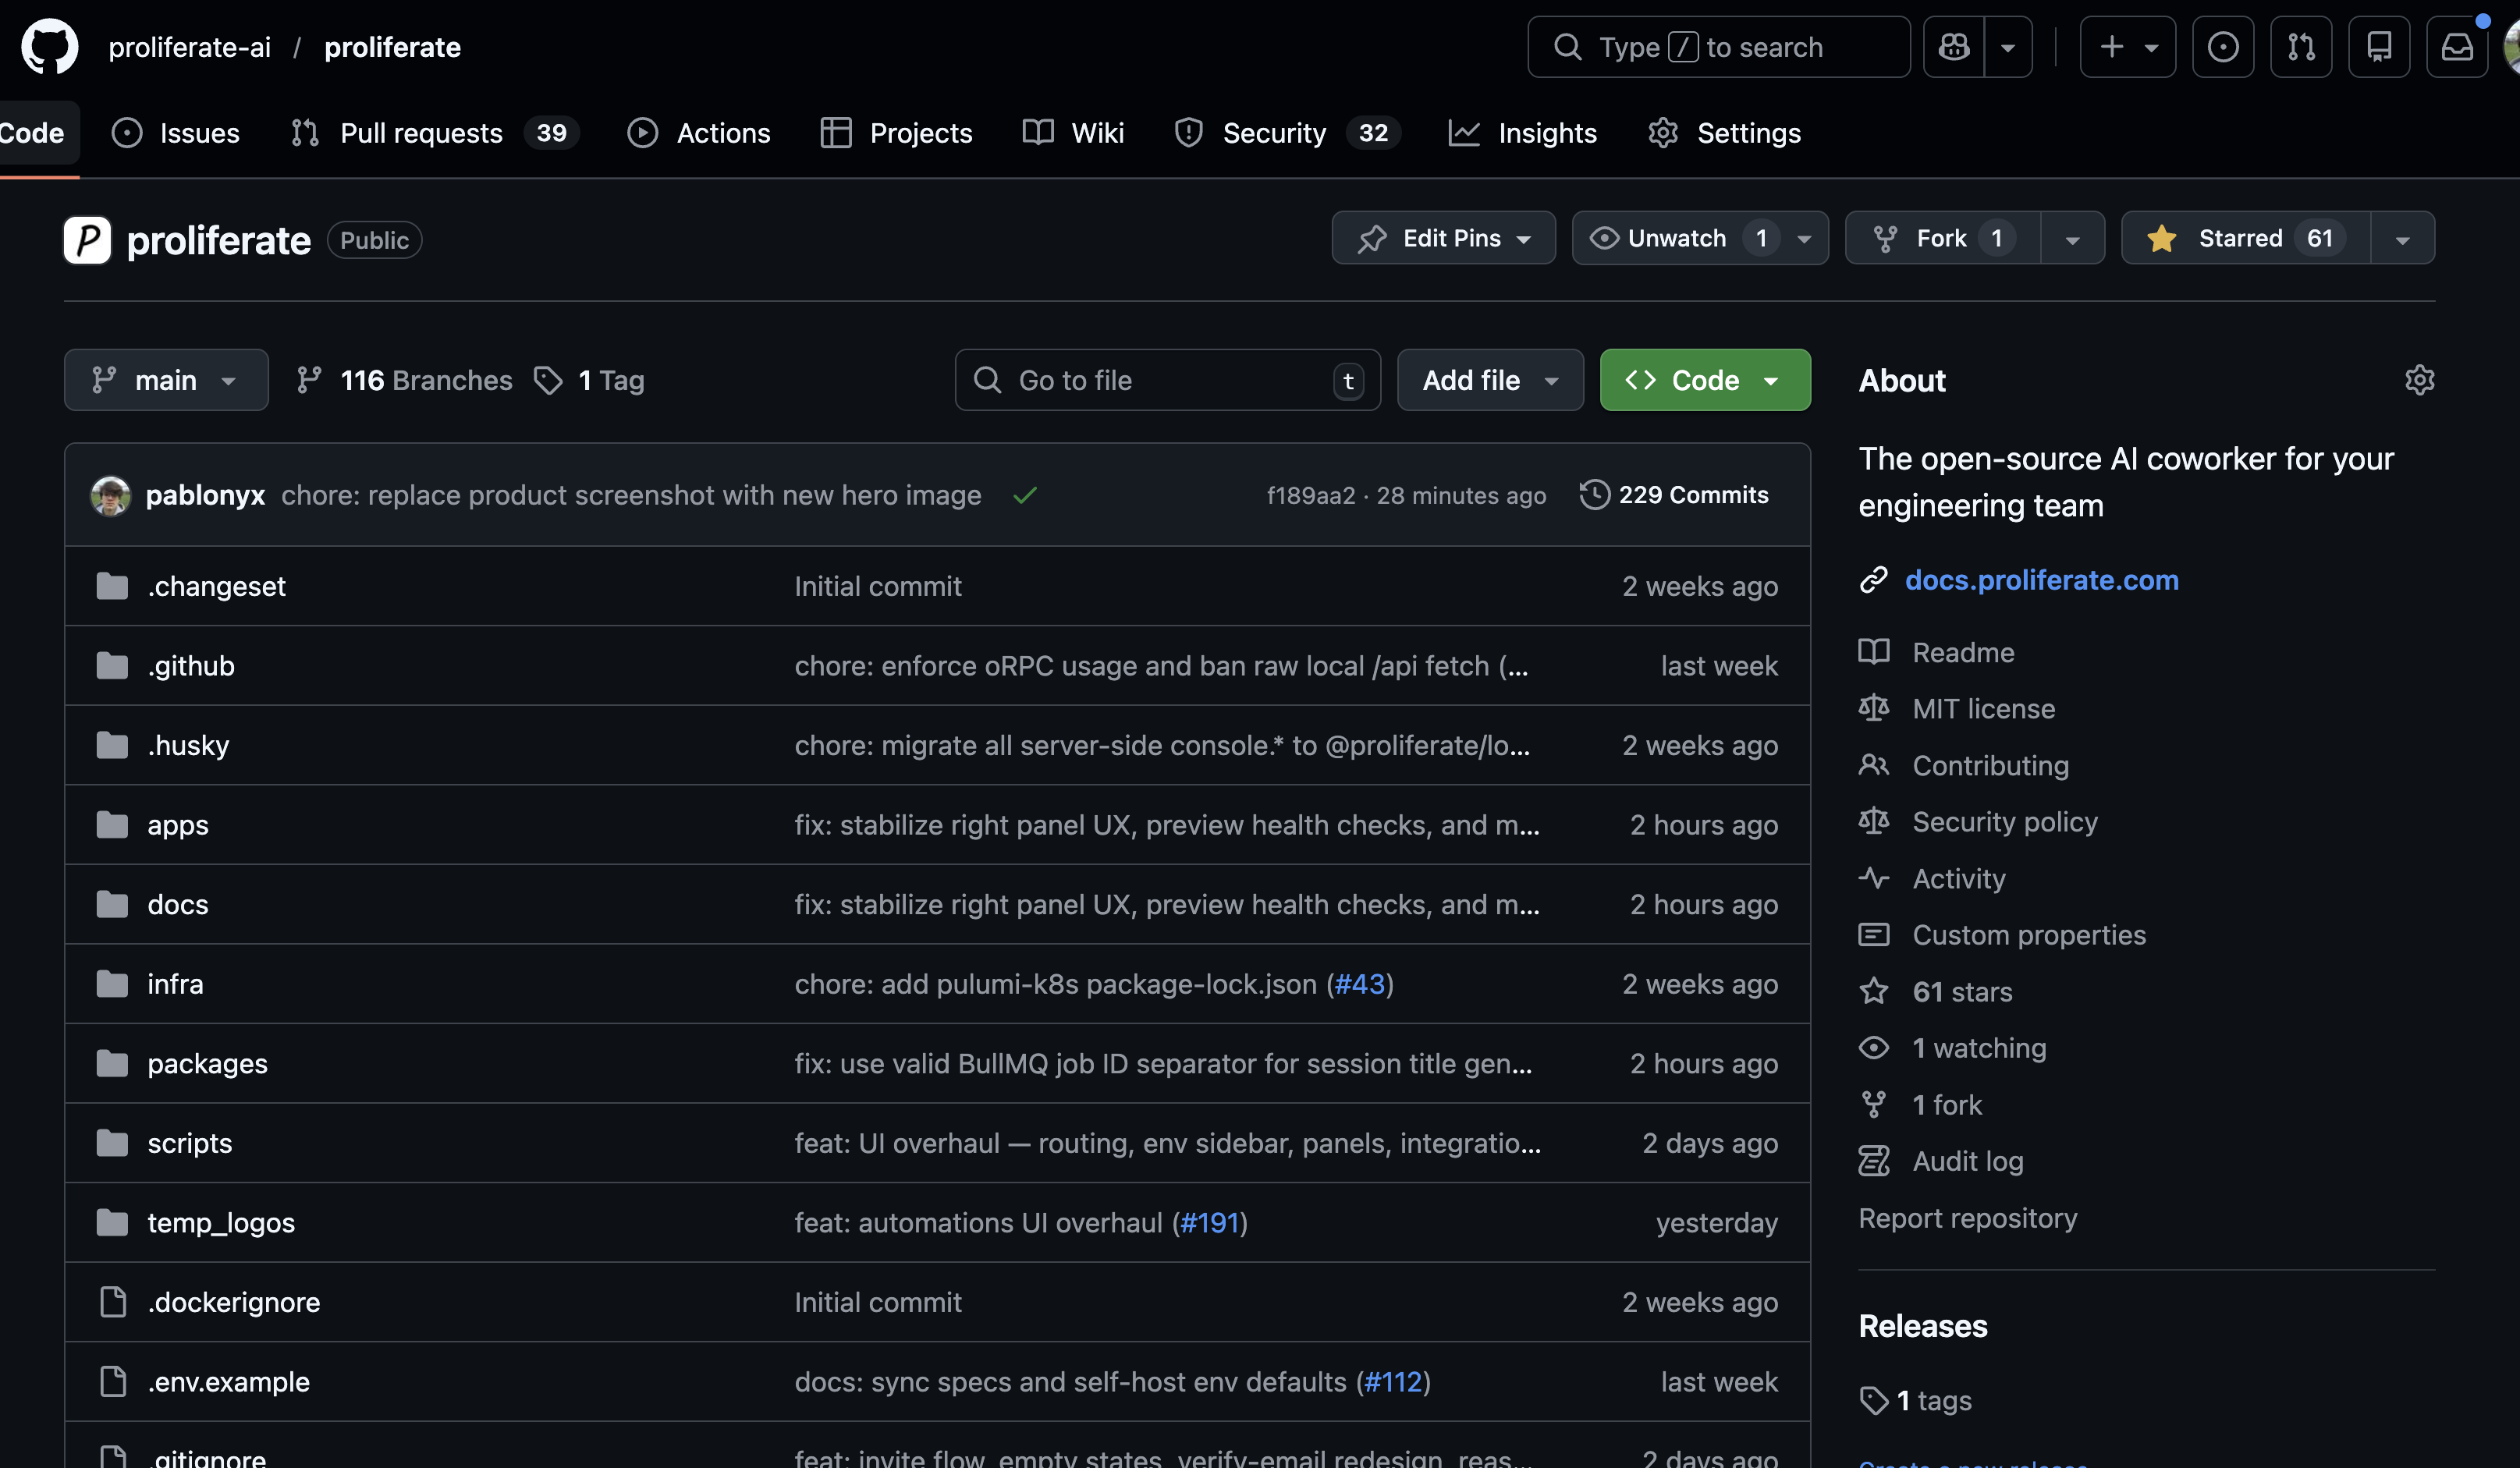Switch to the Settings tab
Screen dimensions: 2520x1468
[1723, 132]
